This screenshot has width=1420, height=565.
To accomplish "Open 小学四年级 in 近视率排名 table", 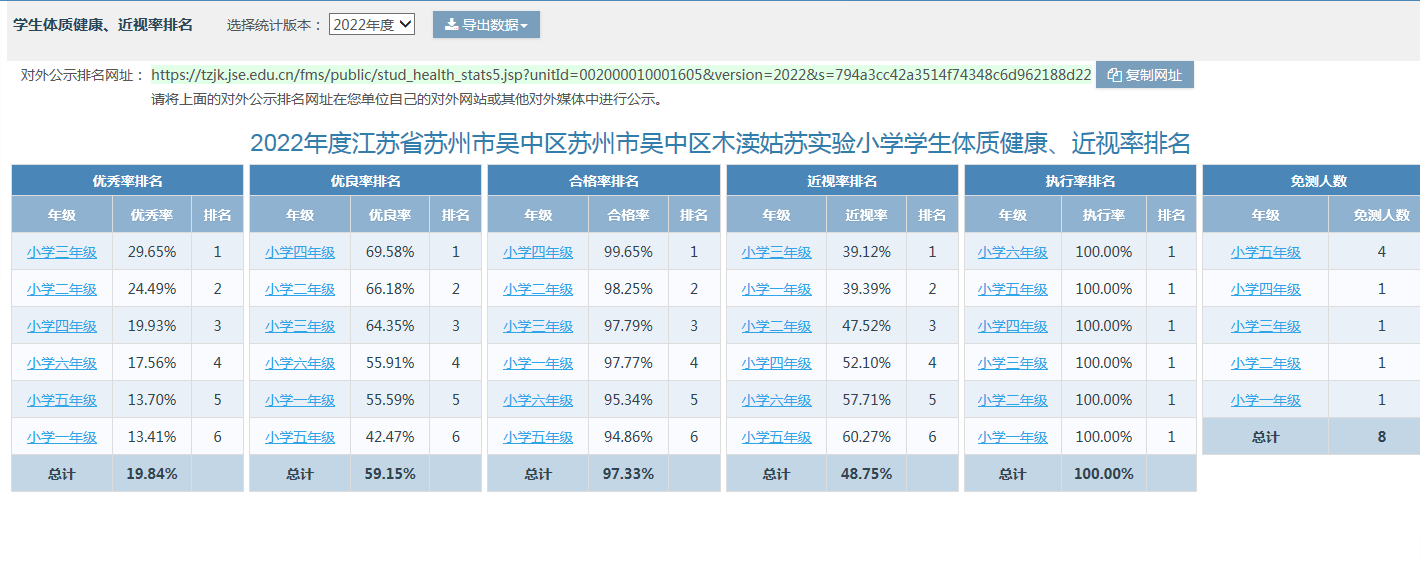I will coord(777,363).
